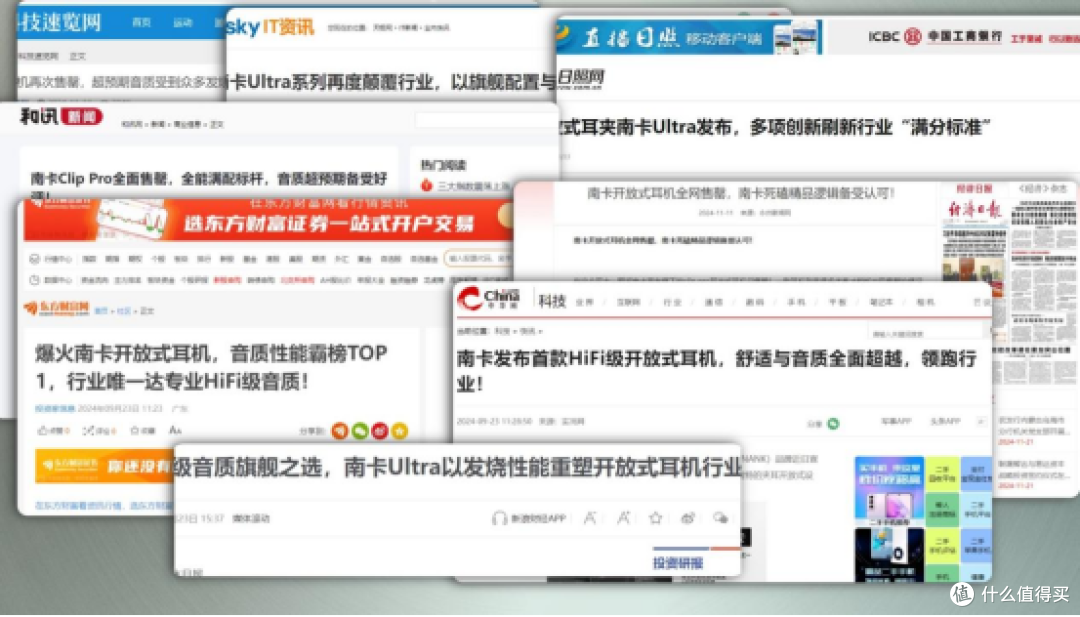This screenshot has height=617, width=1080.
Task: Click the Hexun News logo
Action: (61, 116)
